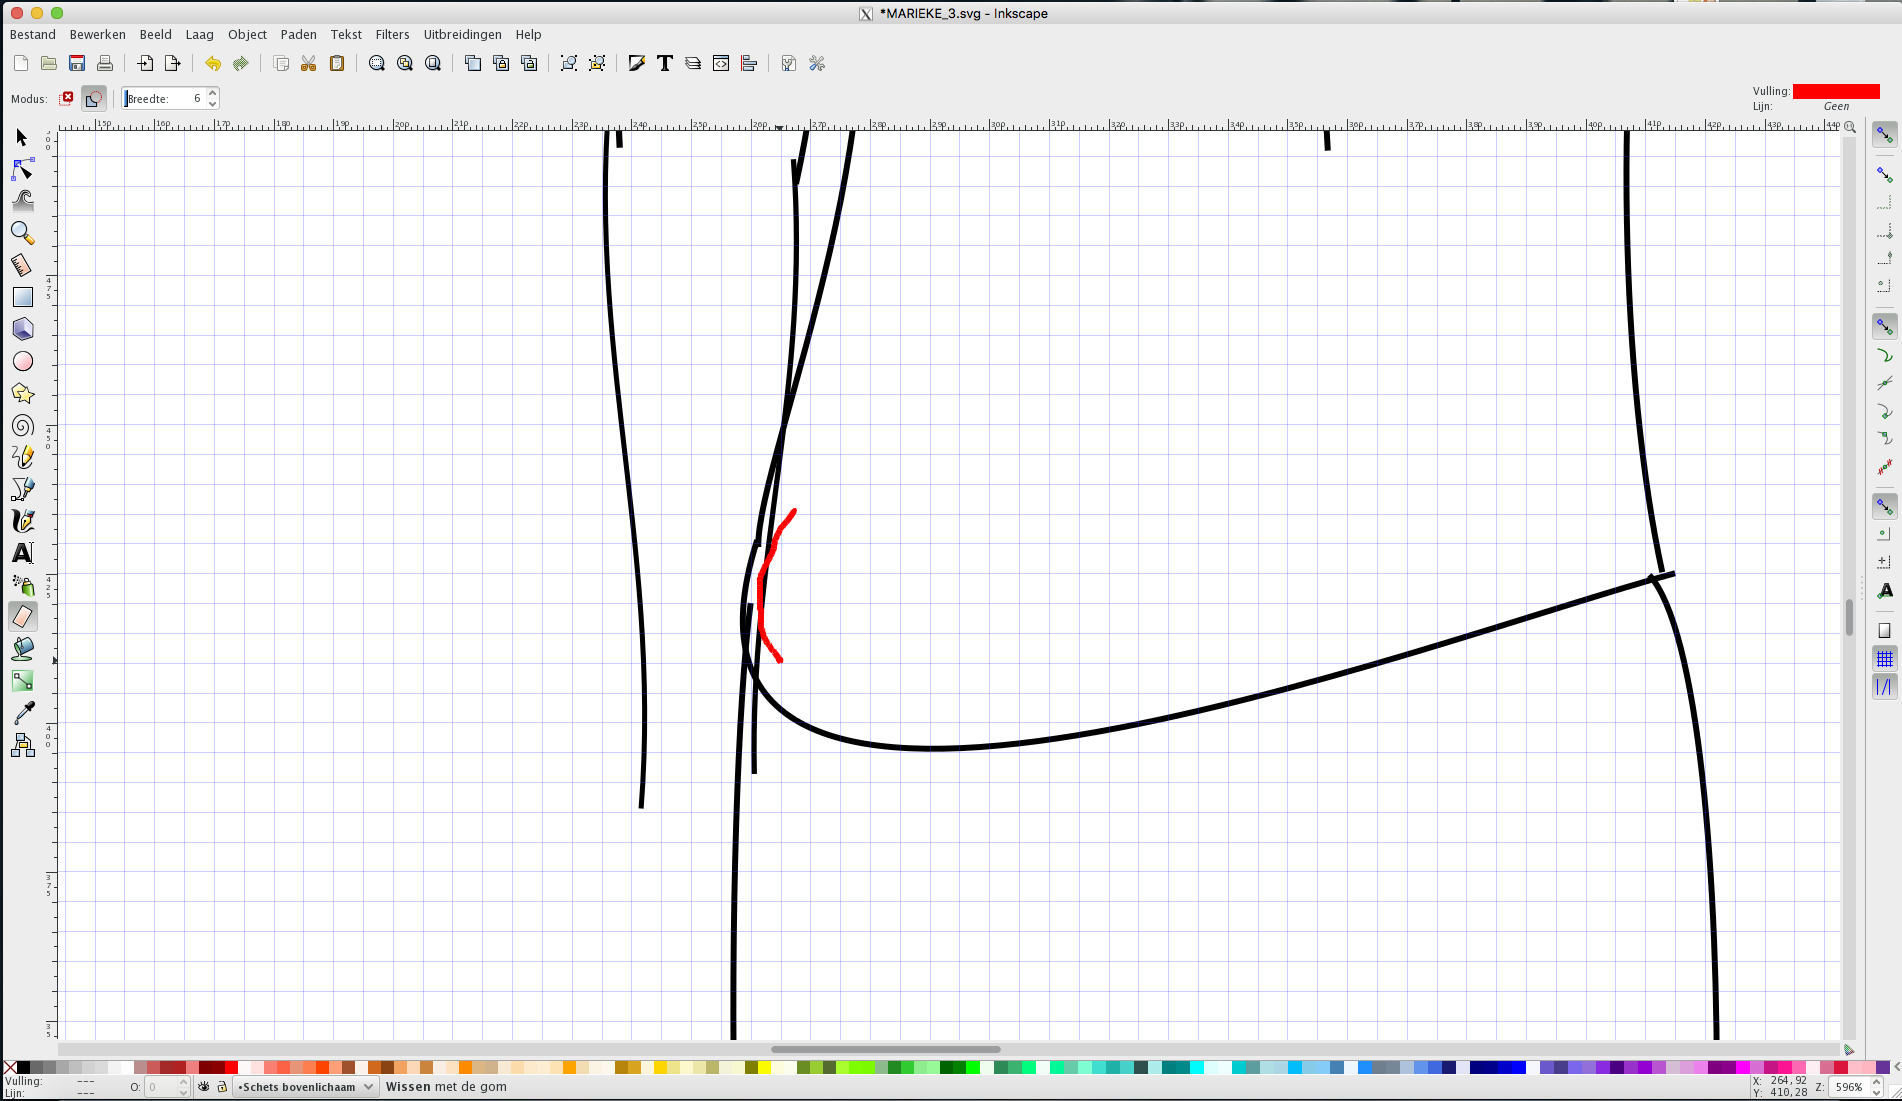Viewport: 1902px width, 1101px height.
Task: Toggle the current layer lock
Action: (x=222, y=1087)
